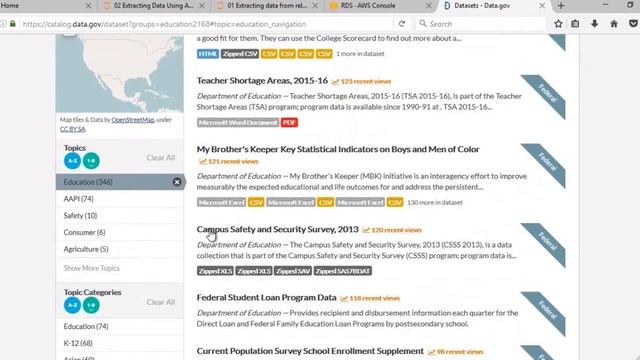Viewport: 640px width, 360px height.
Task: Open '130 more in dataset' link
Action: click(x=435, y=202)
